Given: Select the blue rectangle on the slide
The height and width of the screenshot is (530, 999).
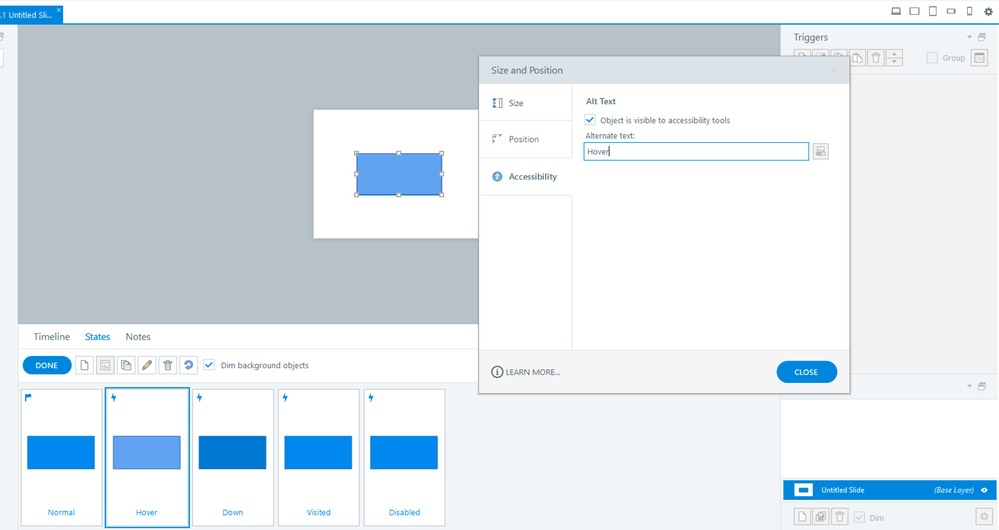Looking at the screenshot, I should coord(399,174).
